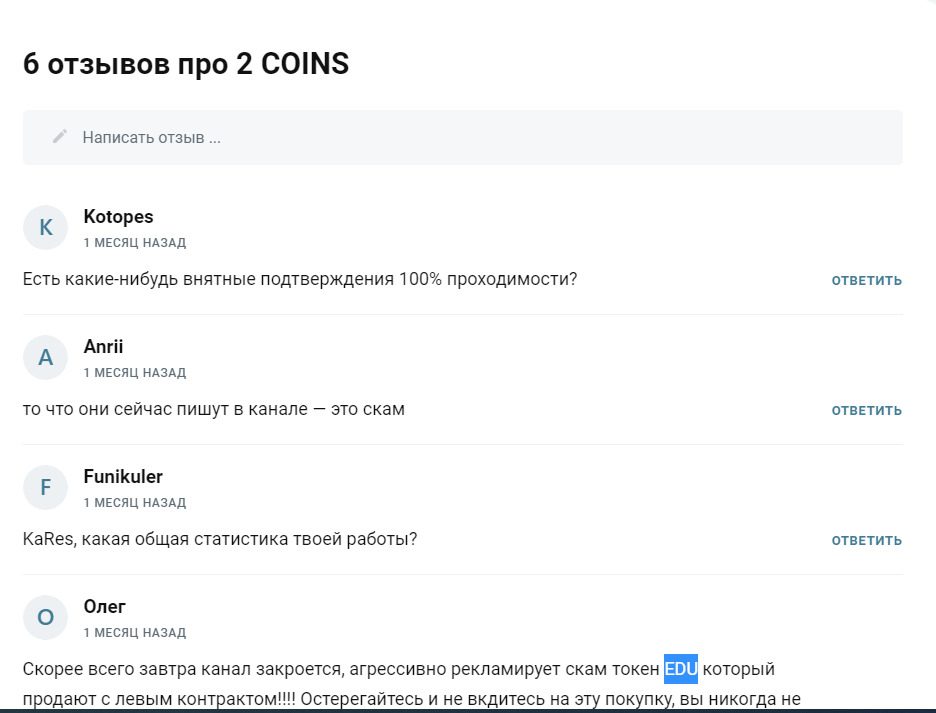Image resolution: width=936 pixels, height=713 pixels.
Task: Click Funikuler avatar circle with letter F
Action: [45, 487]
